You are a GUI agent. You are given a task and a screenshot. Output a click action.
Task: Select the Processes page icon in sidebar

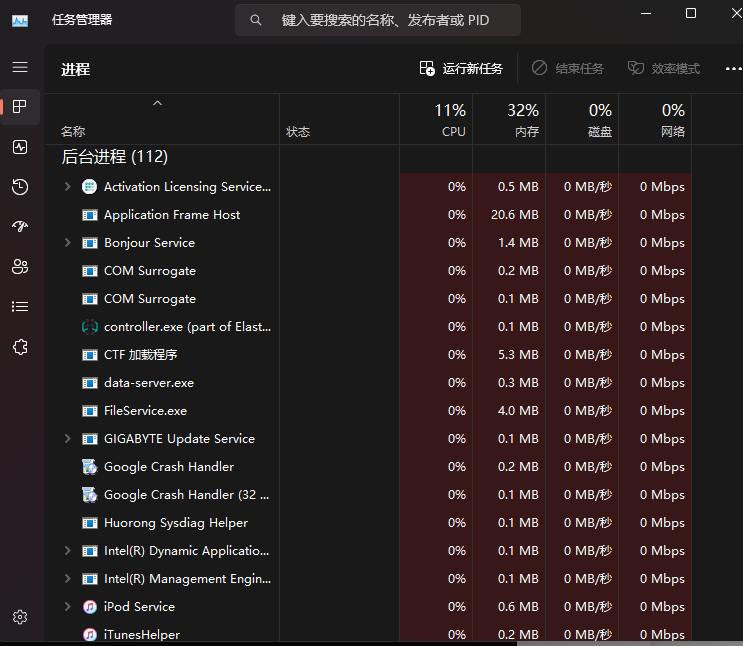[x=20, y=107]
